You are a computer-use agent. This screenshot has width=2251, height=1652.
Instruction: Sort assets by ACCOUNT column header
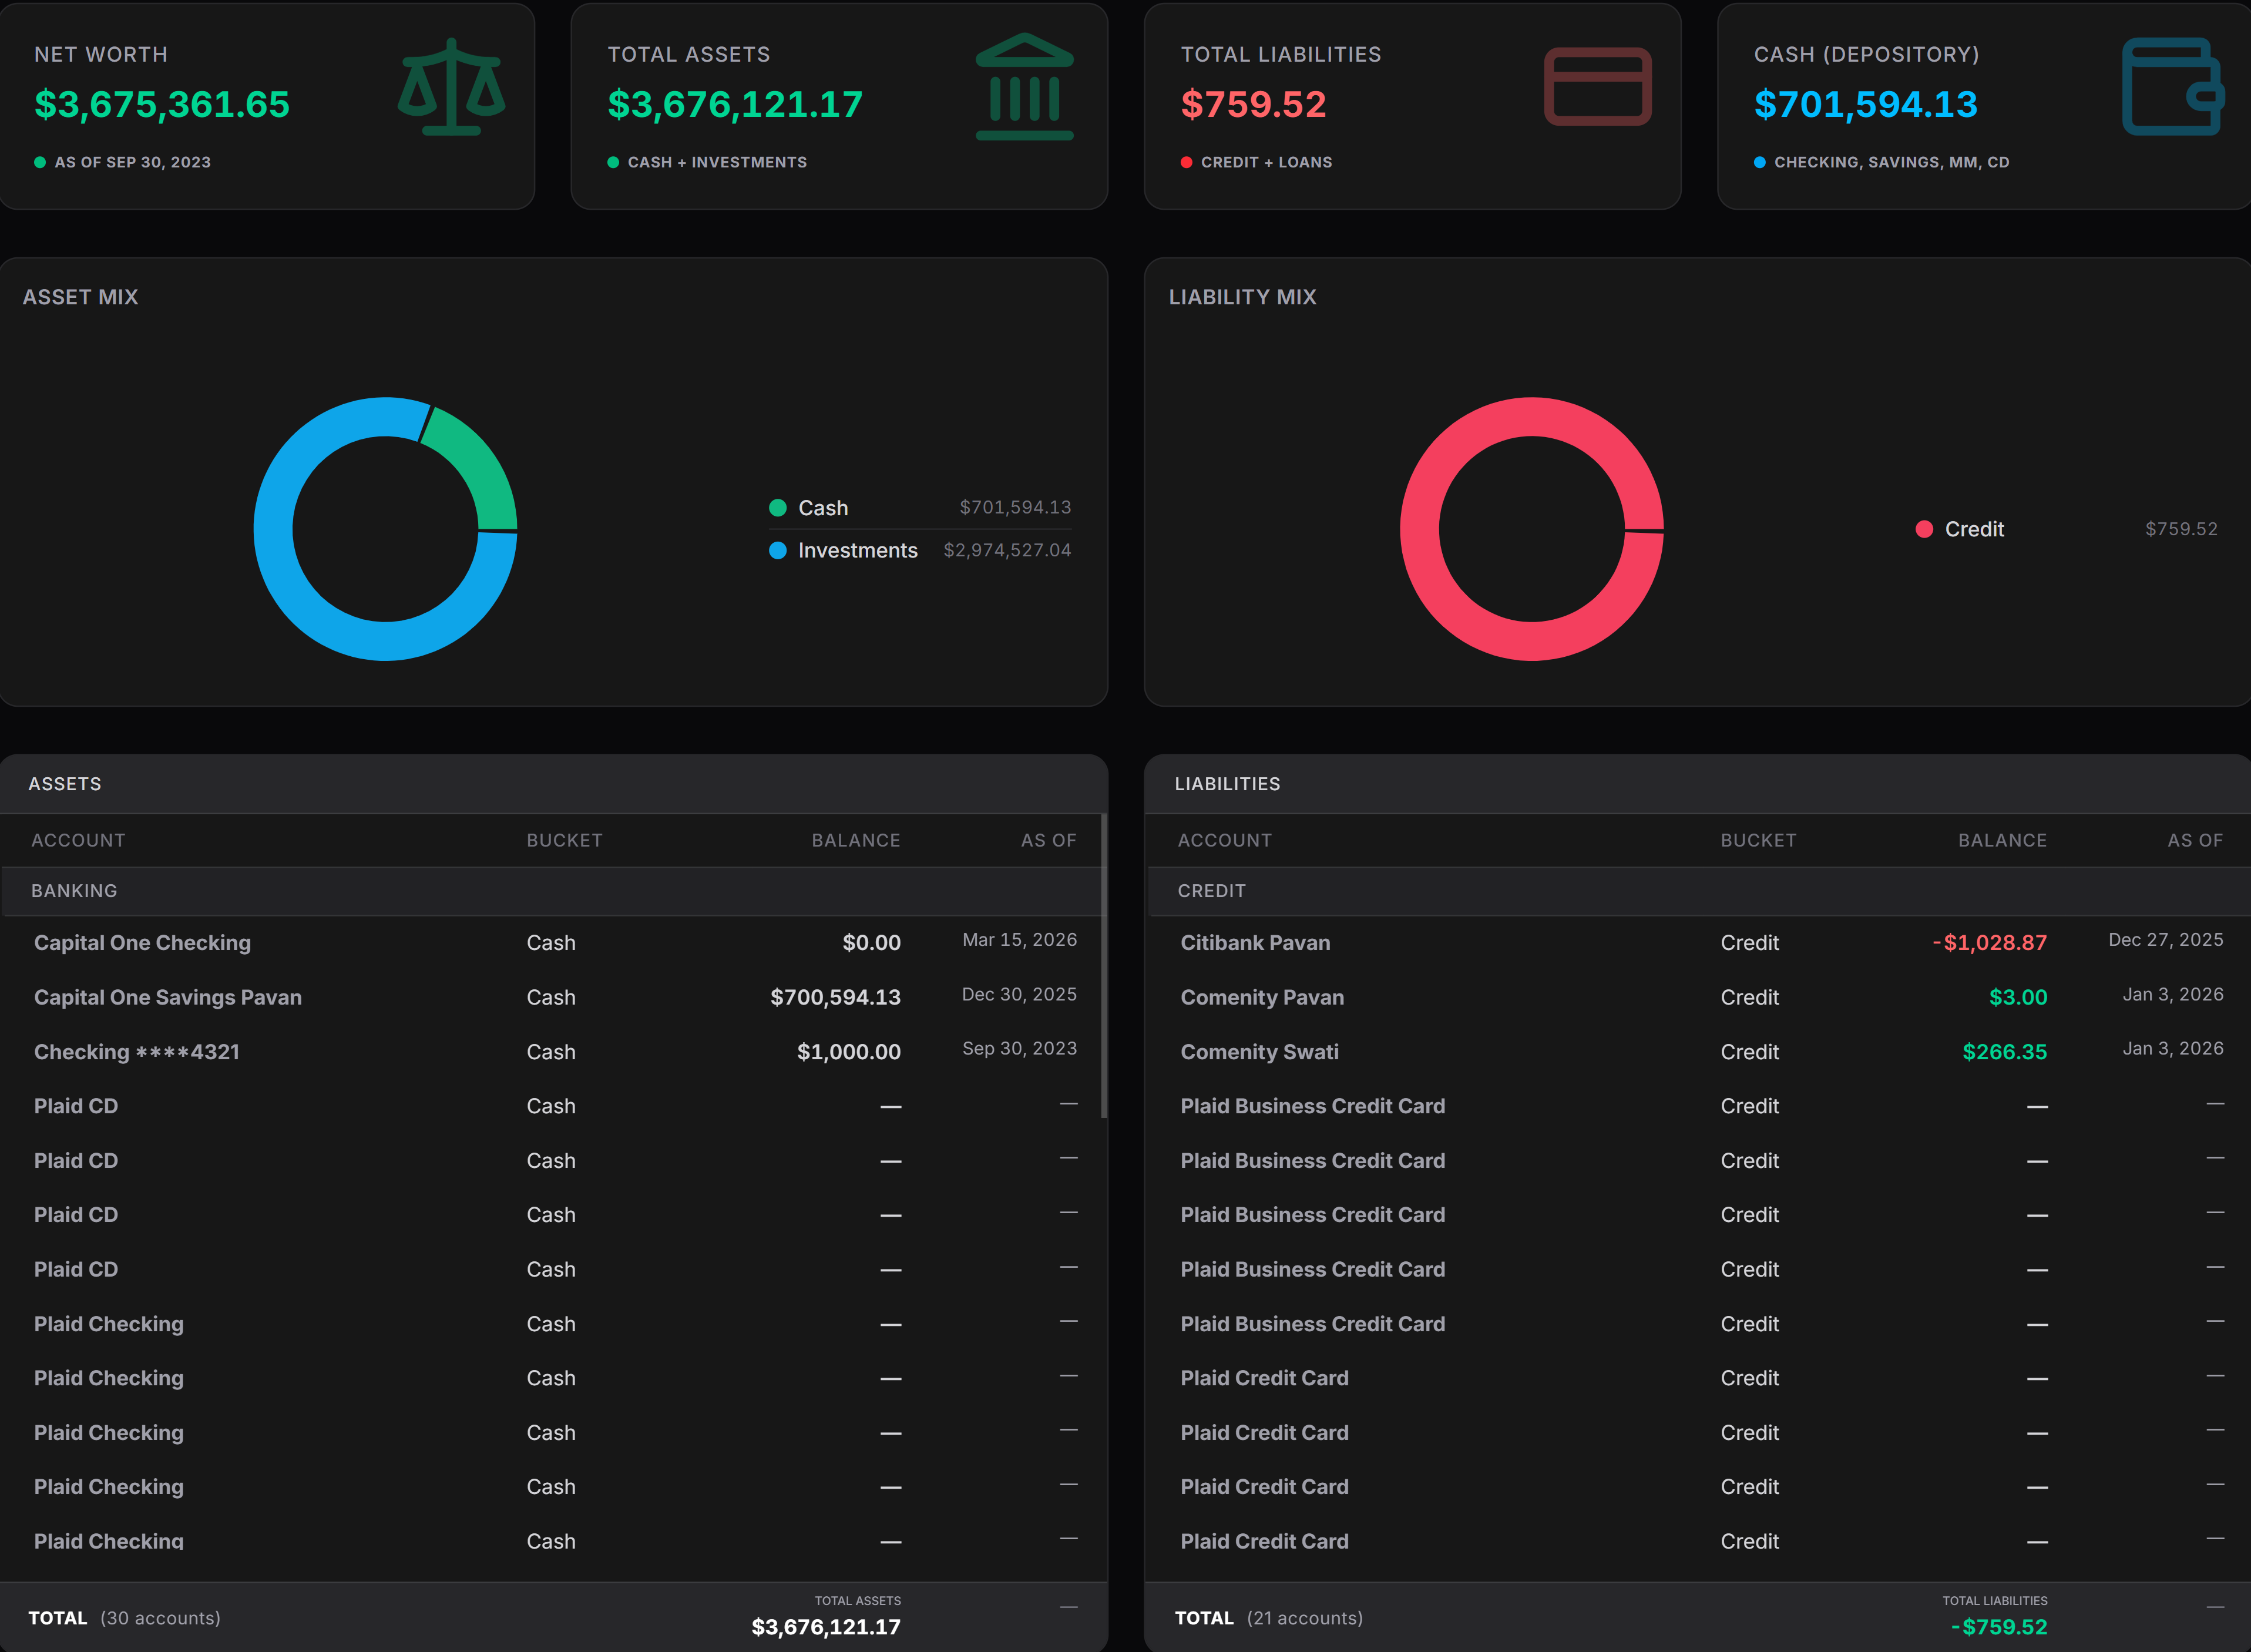point(78,840)
